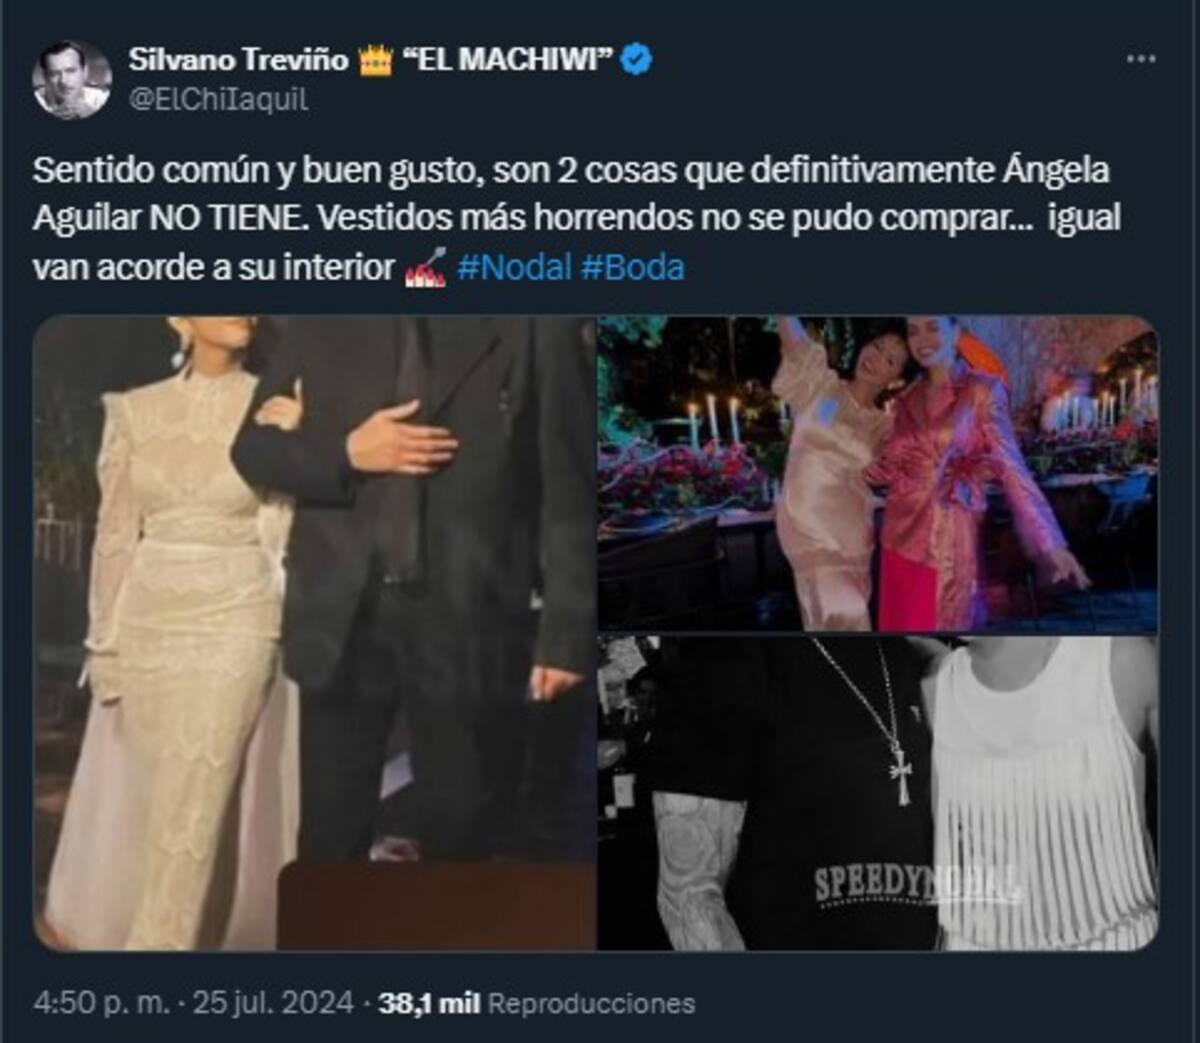Click the crown emoji beside the name
Screen dimensions: 1200x1043
click(375, 61)
